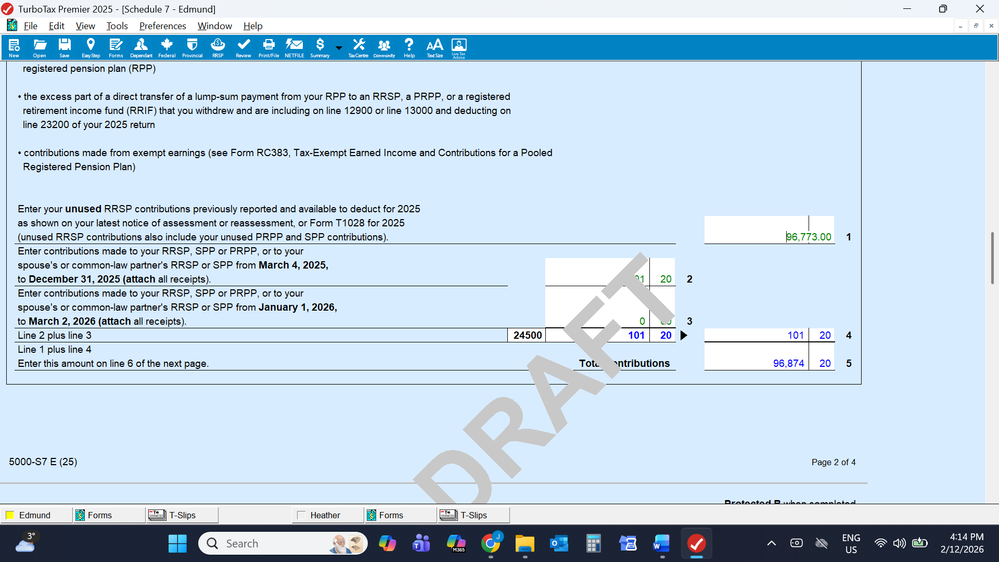Open File Explorer from the taskbar
The width and height of the screenshot is (999, 562).
click(x=525, y=544)
